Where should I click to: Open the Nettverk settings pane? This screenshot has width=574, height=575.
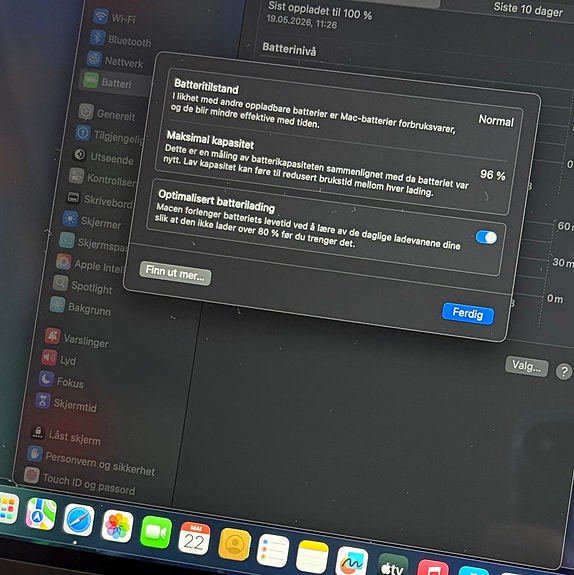(x=116, y=61)
